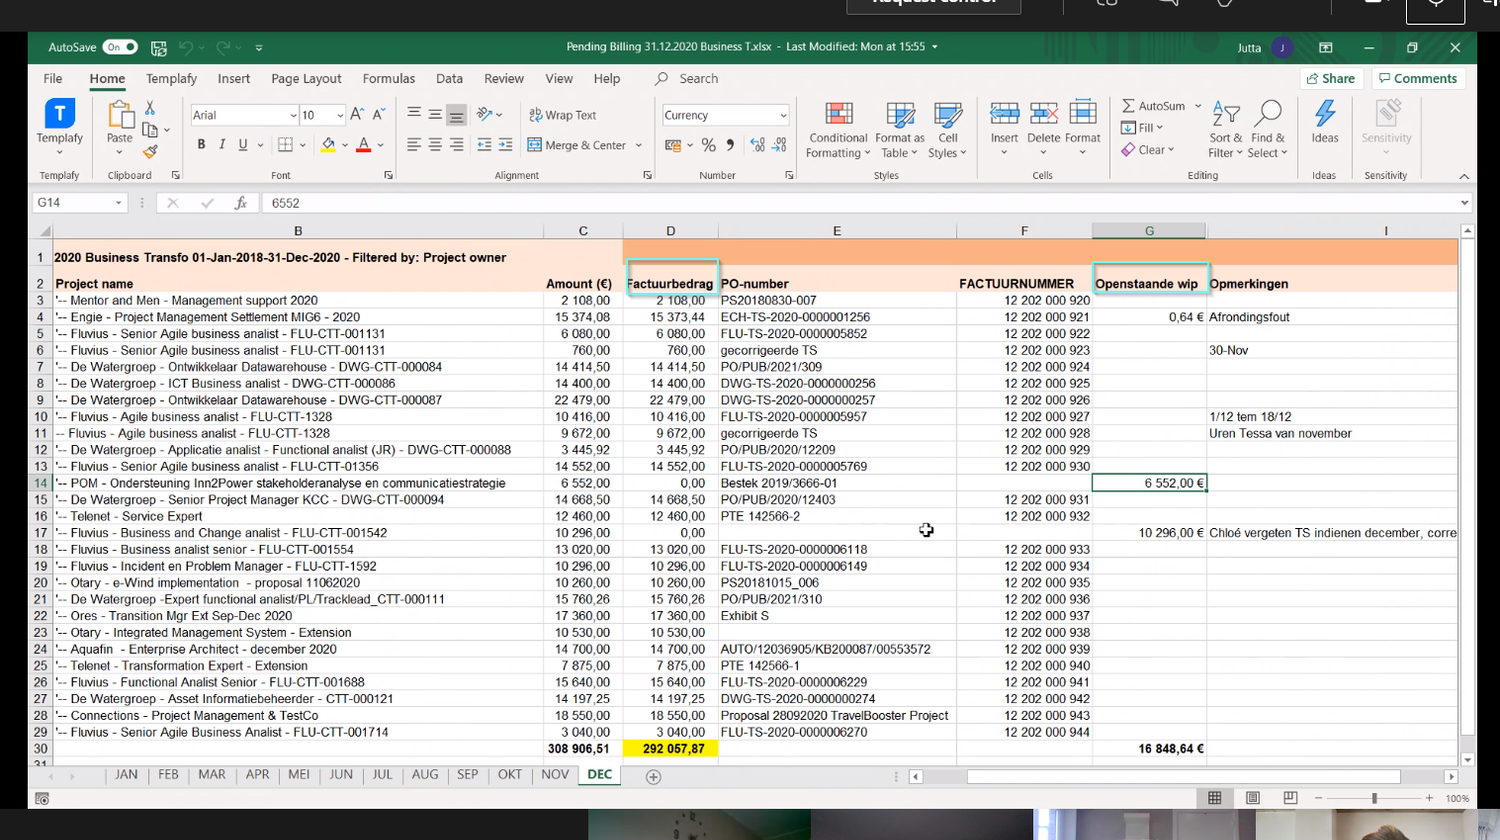The width and height of the screenshot is (1500, 840).
Task: Select cell with total 292 057,87
Action: click(x=671, y=749)
